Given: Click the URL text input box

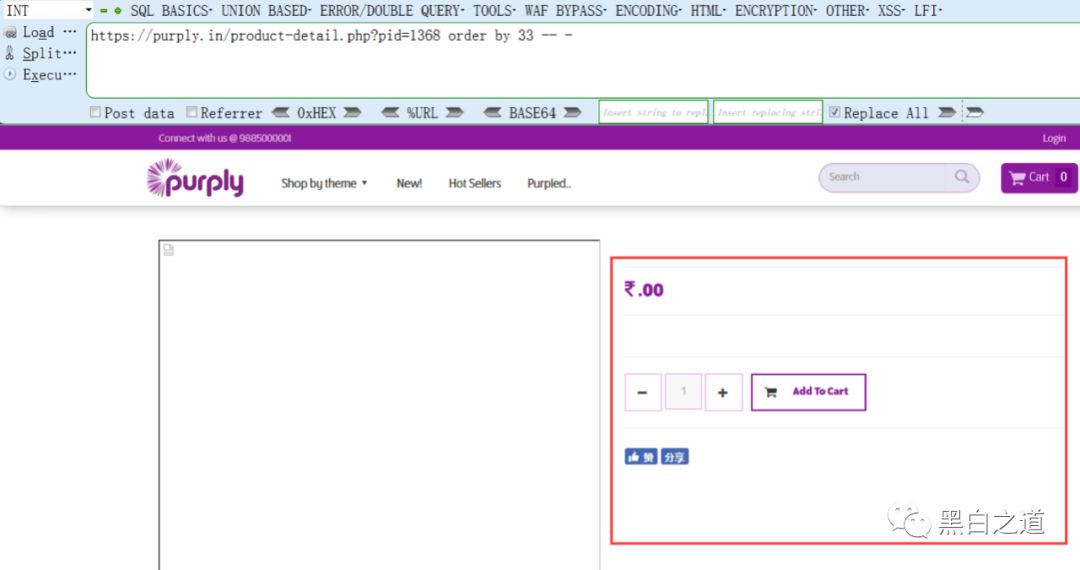Looking at the screenshot, I should tap(583, 61).
